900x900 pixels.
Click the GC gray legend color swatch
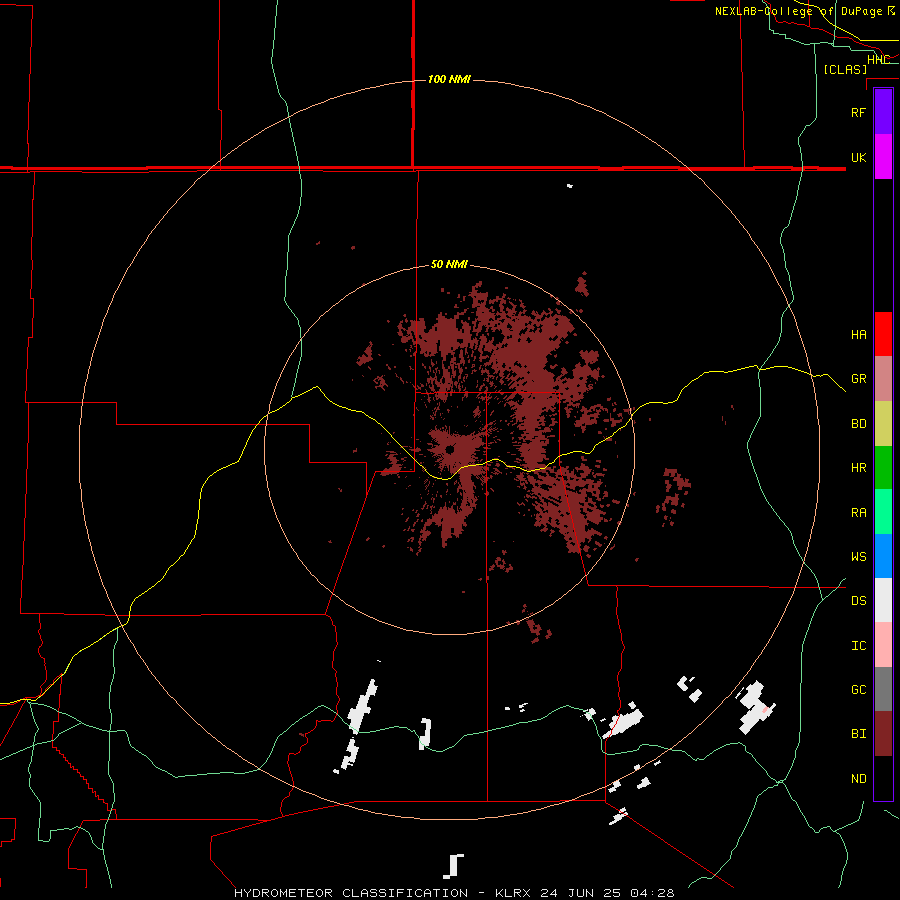tap(883, 689)
